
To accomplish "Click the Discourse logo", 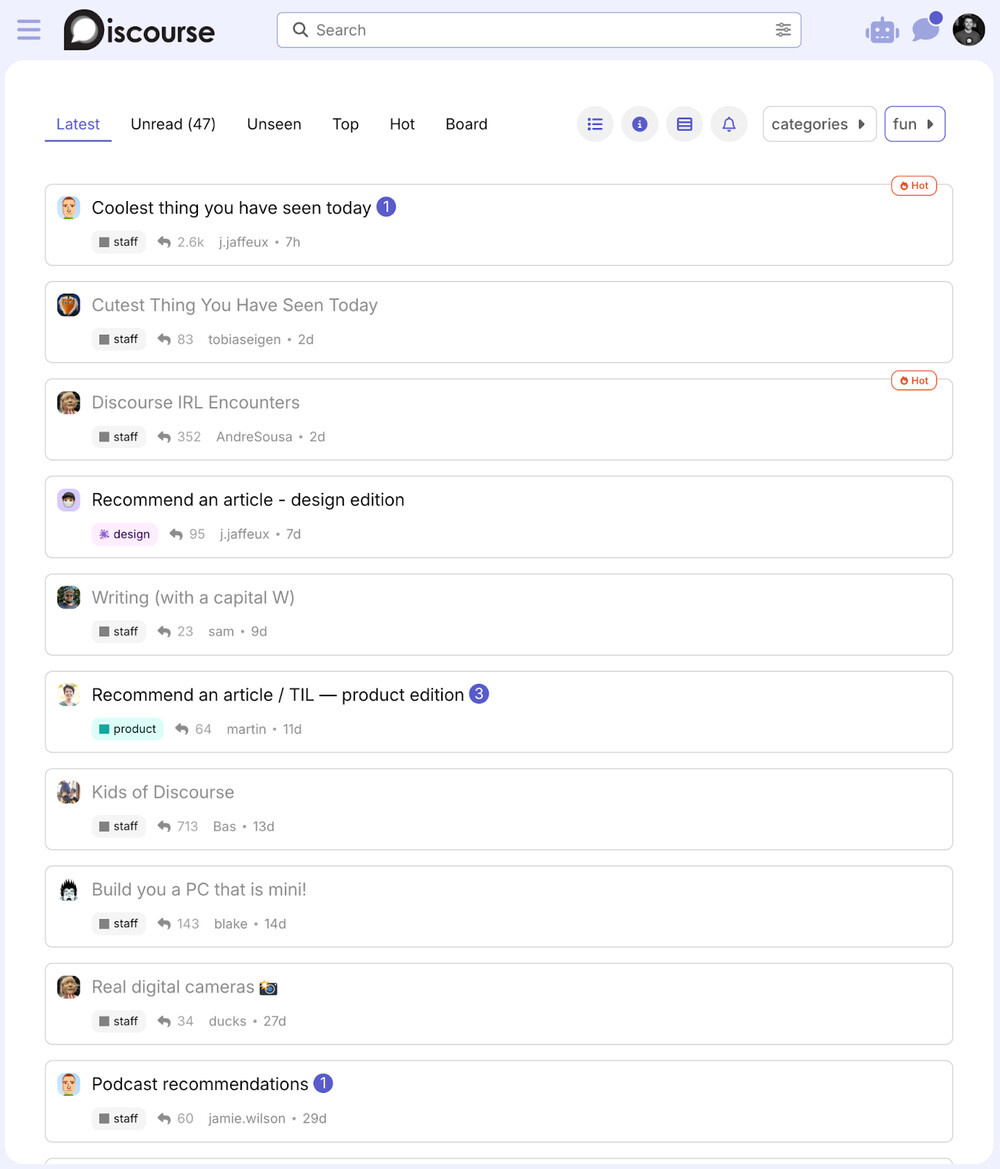I will [x=139, y=30].
